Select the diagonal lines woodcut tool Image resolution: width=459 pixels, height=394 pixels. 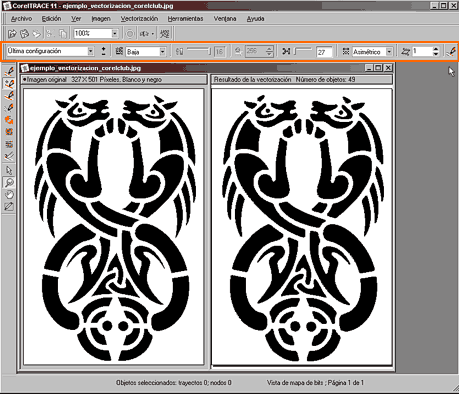(x=9, y=156)
